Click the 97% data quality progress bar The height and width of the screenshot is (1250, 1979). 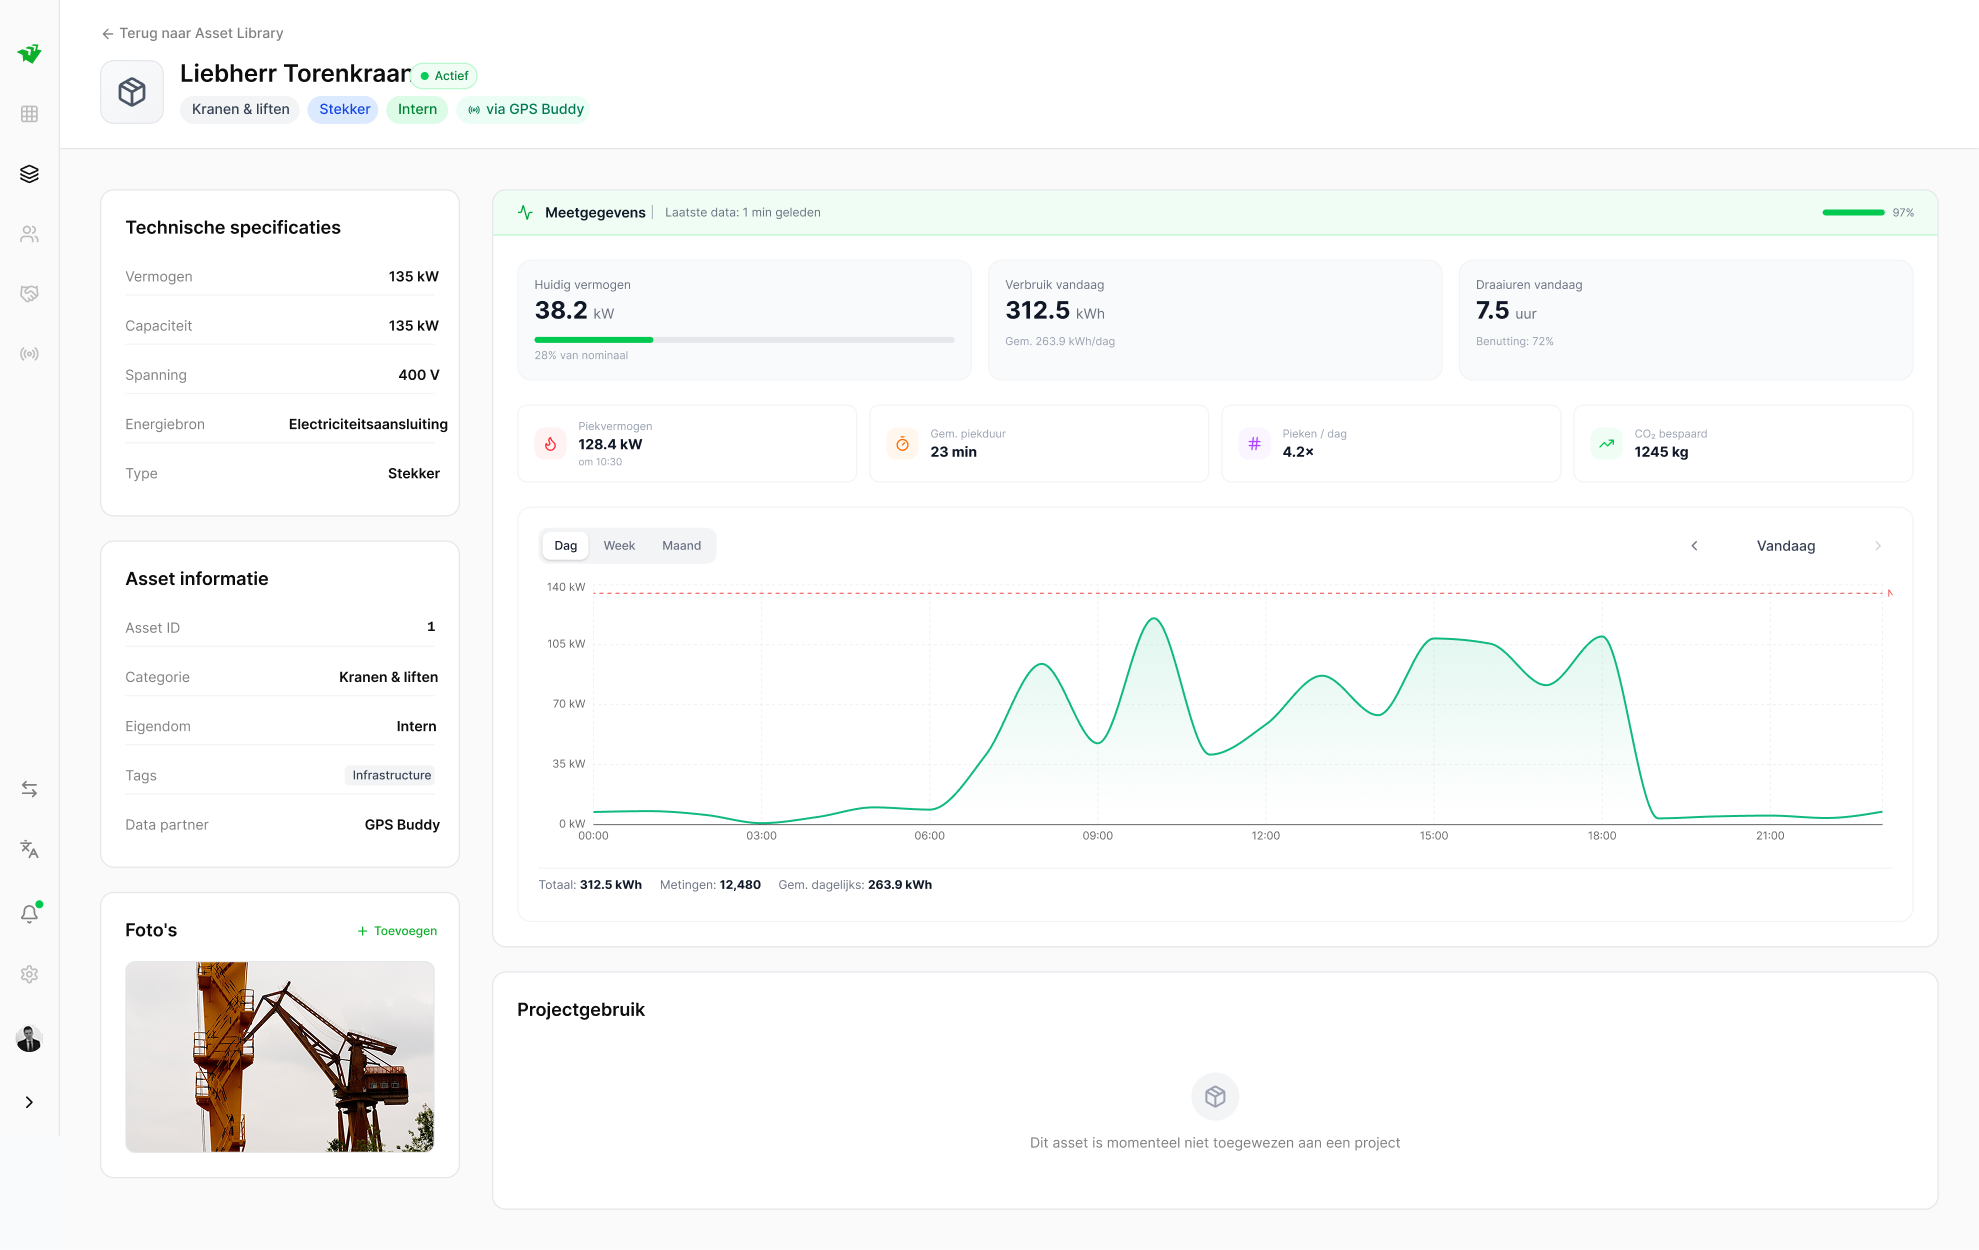coord(1852,213)
